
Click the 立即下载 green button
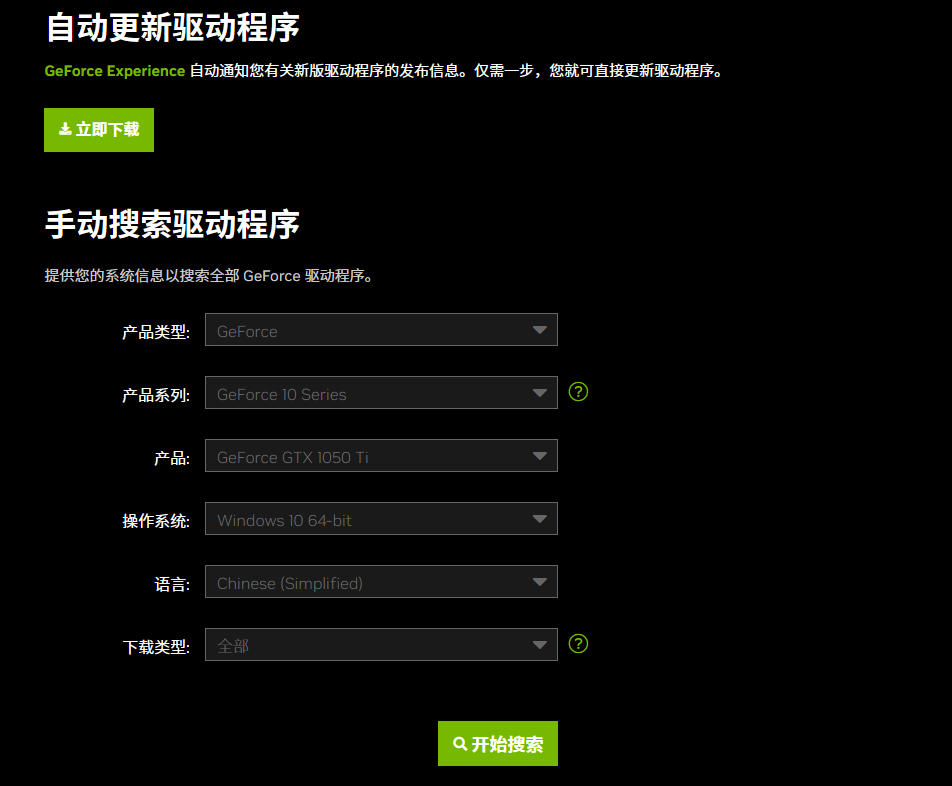point(98,129)
